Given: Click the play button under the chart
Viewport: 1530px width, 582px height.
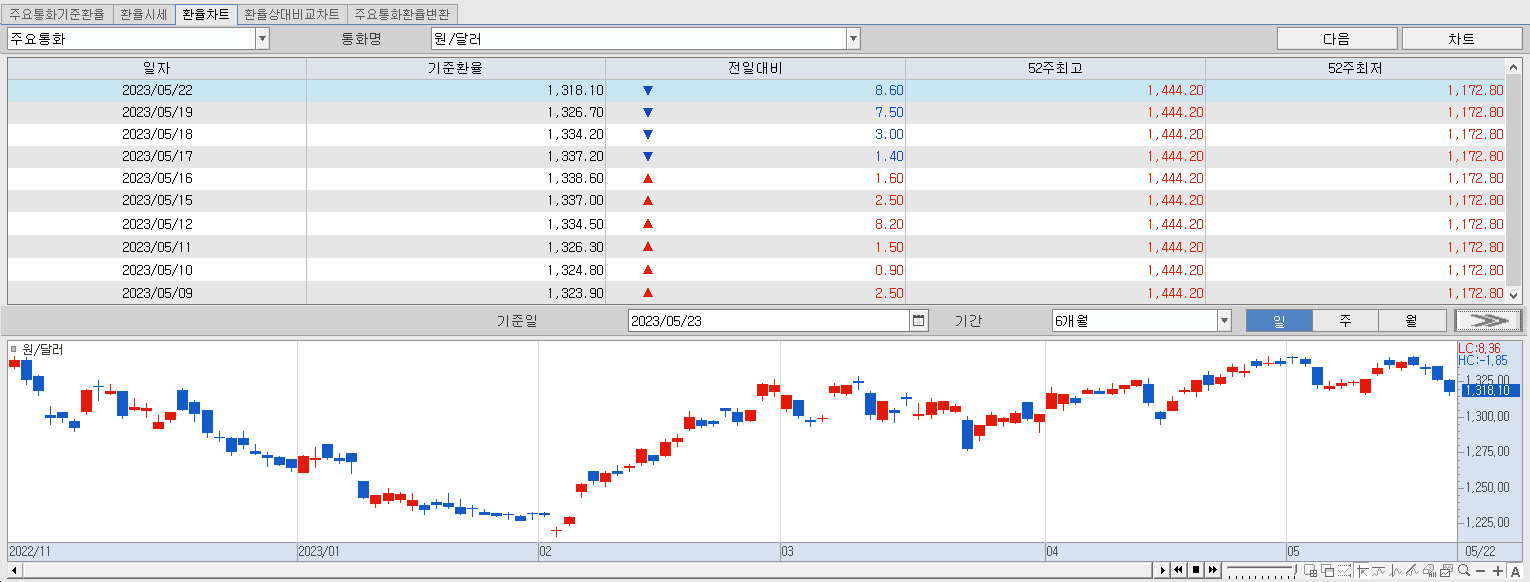Looking at the screenshot, I should pos(1162,570).
